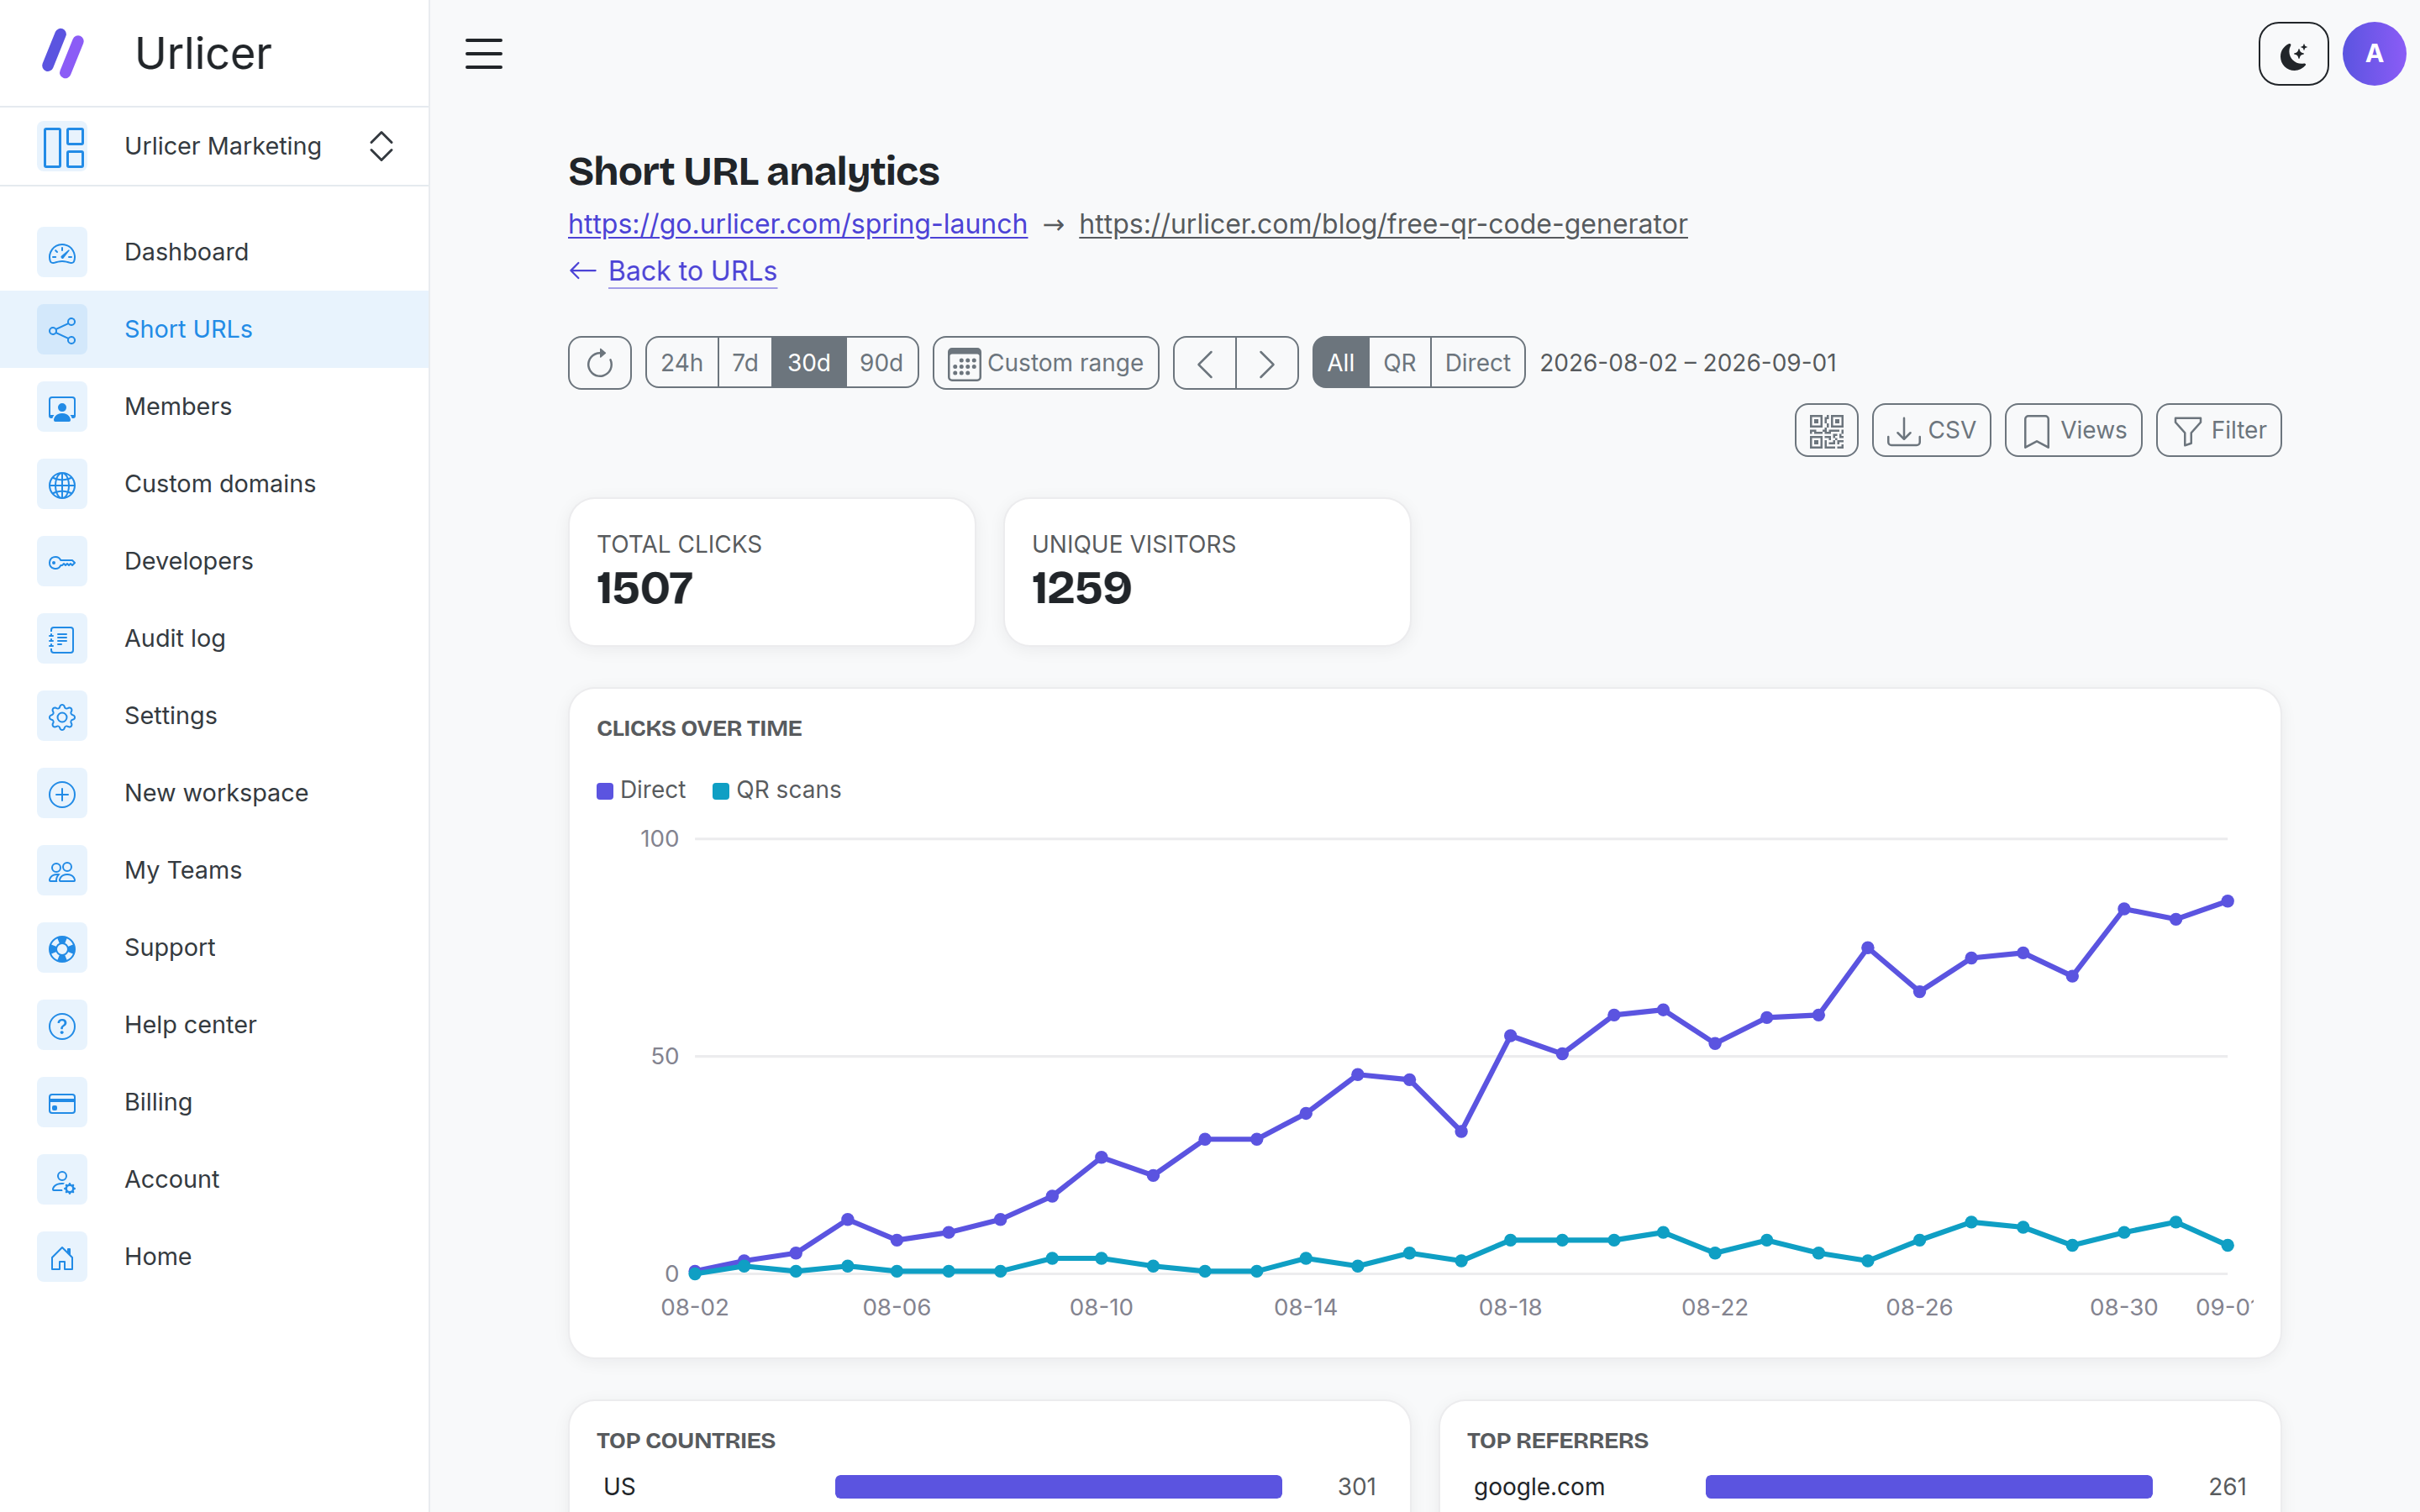Go to Dashboard in sidebar

pyautogui.click(x=214, y=252)
